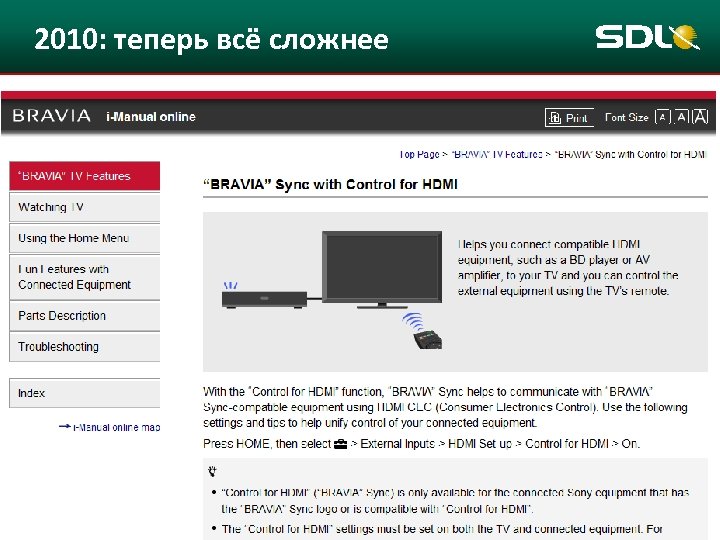
Task: Open Fun Features with Connected Equipment
Action: tap(84, 277)
